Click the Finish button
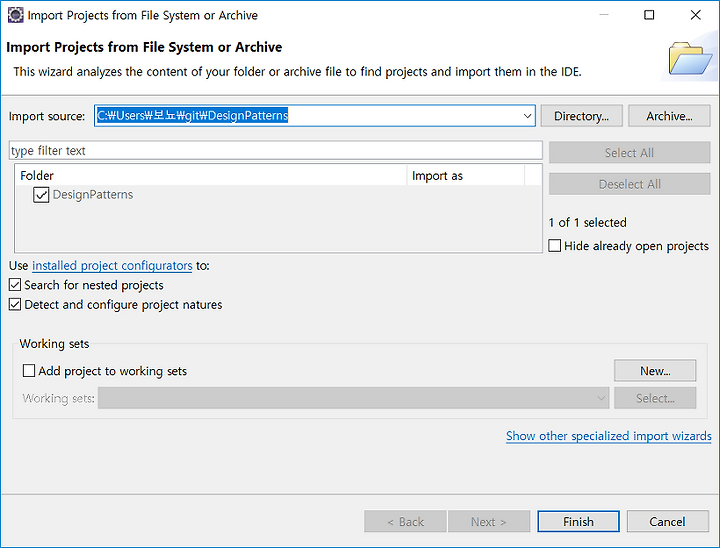Screen dimensions: 720x548 click(x=578, y=522)
